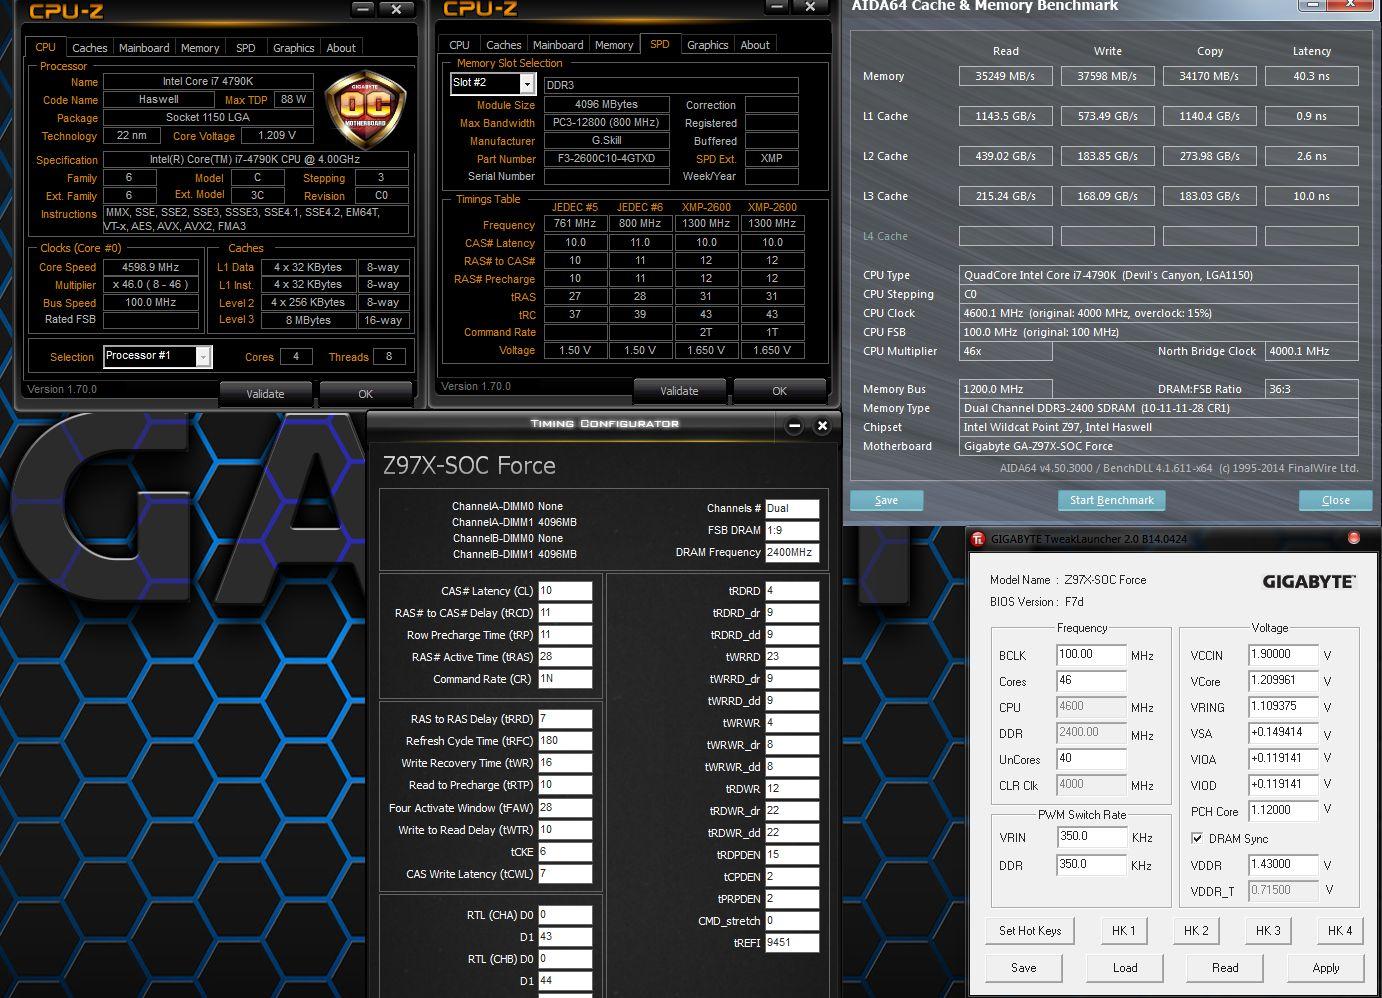Click OK in right CPU-Z window
The height and width of the screenshot is (998, 1382).
[779, 391]
